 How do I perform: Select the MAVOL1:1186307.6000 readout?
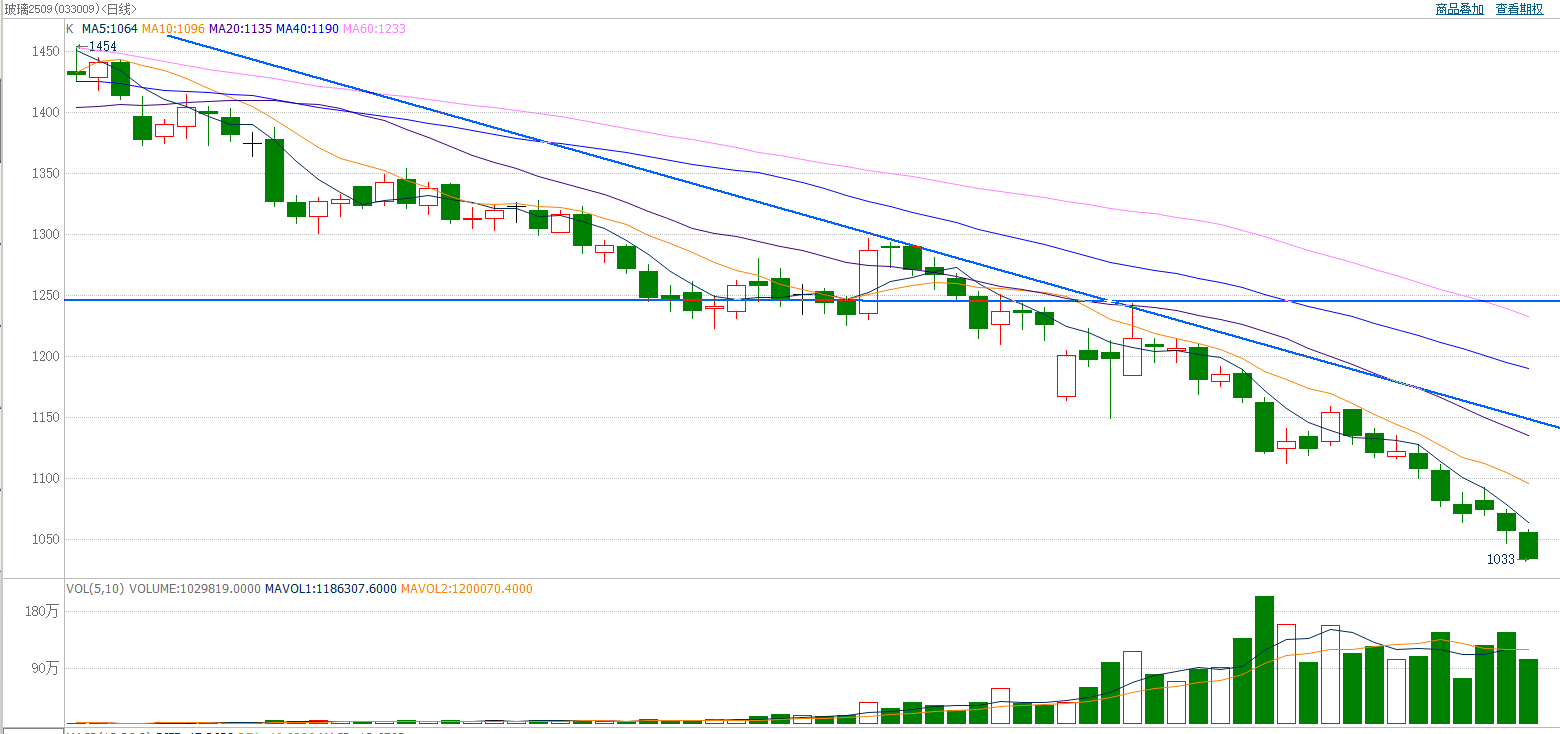click(330, 589)
